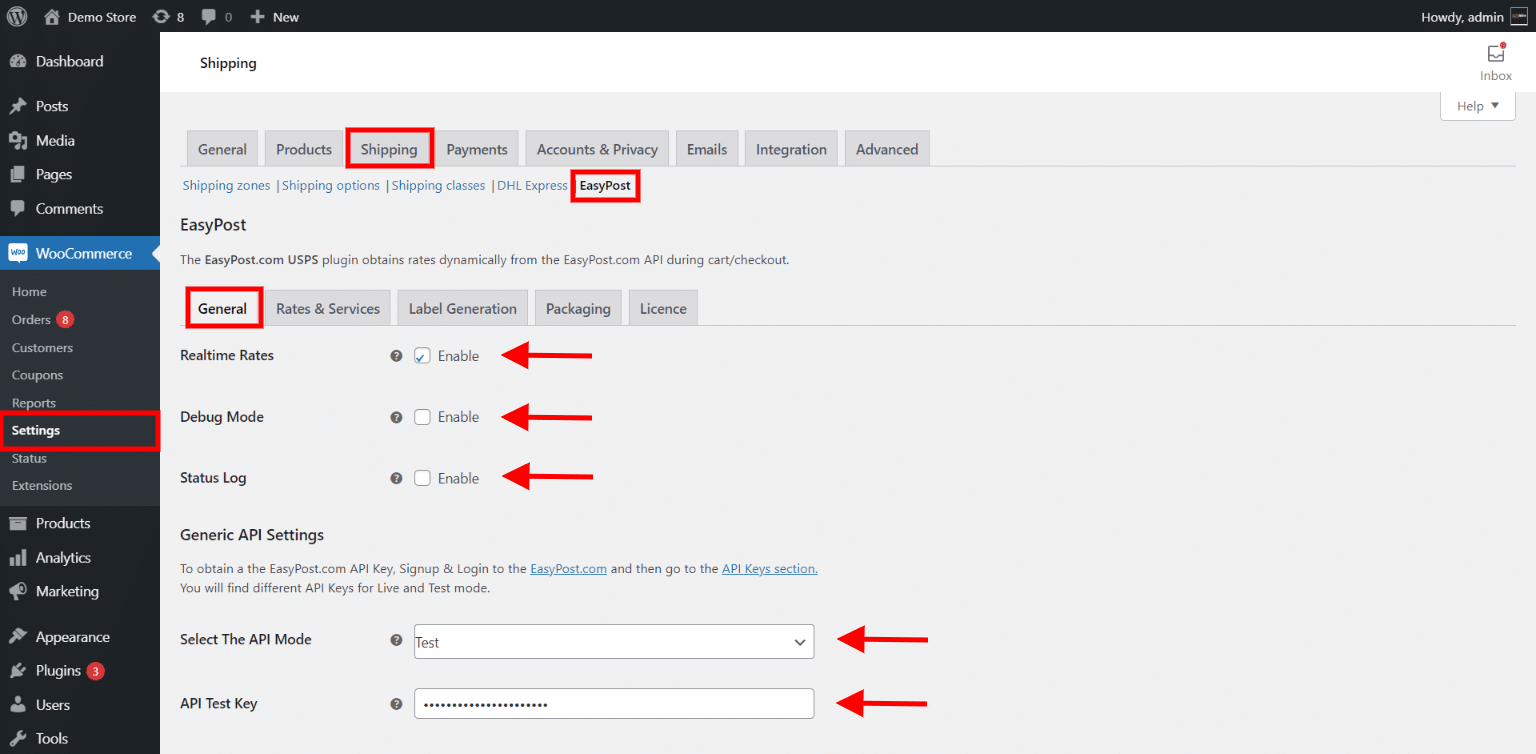Click the Realtime Rates help tooltip icon
Screen dimensions: 1536x754
point(396,356)
